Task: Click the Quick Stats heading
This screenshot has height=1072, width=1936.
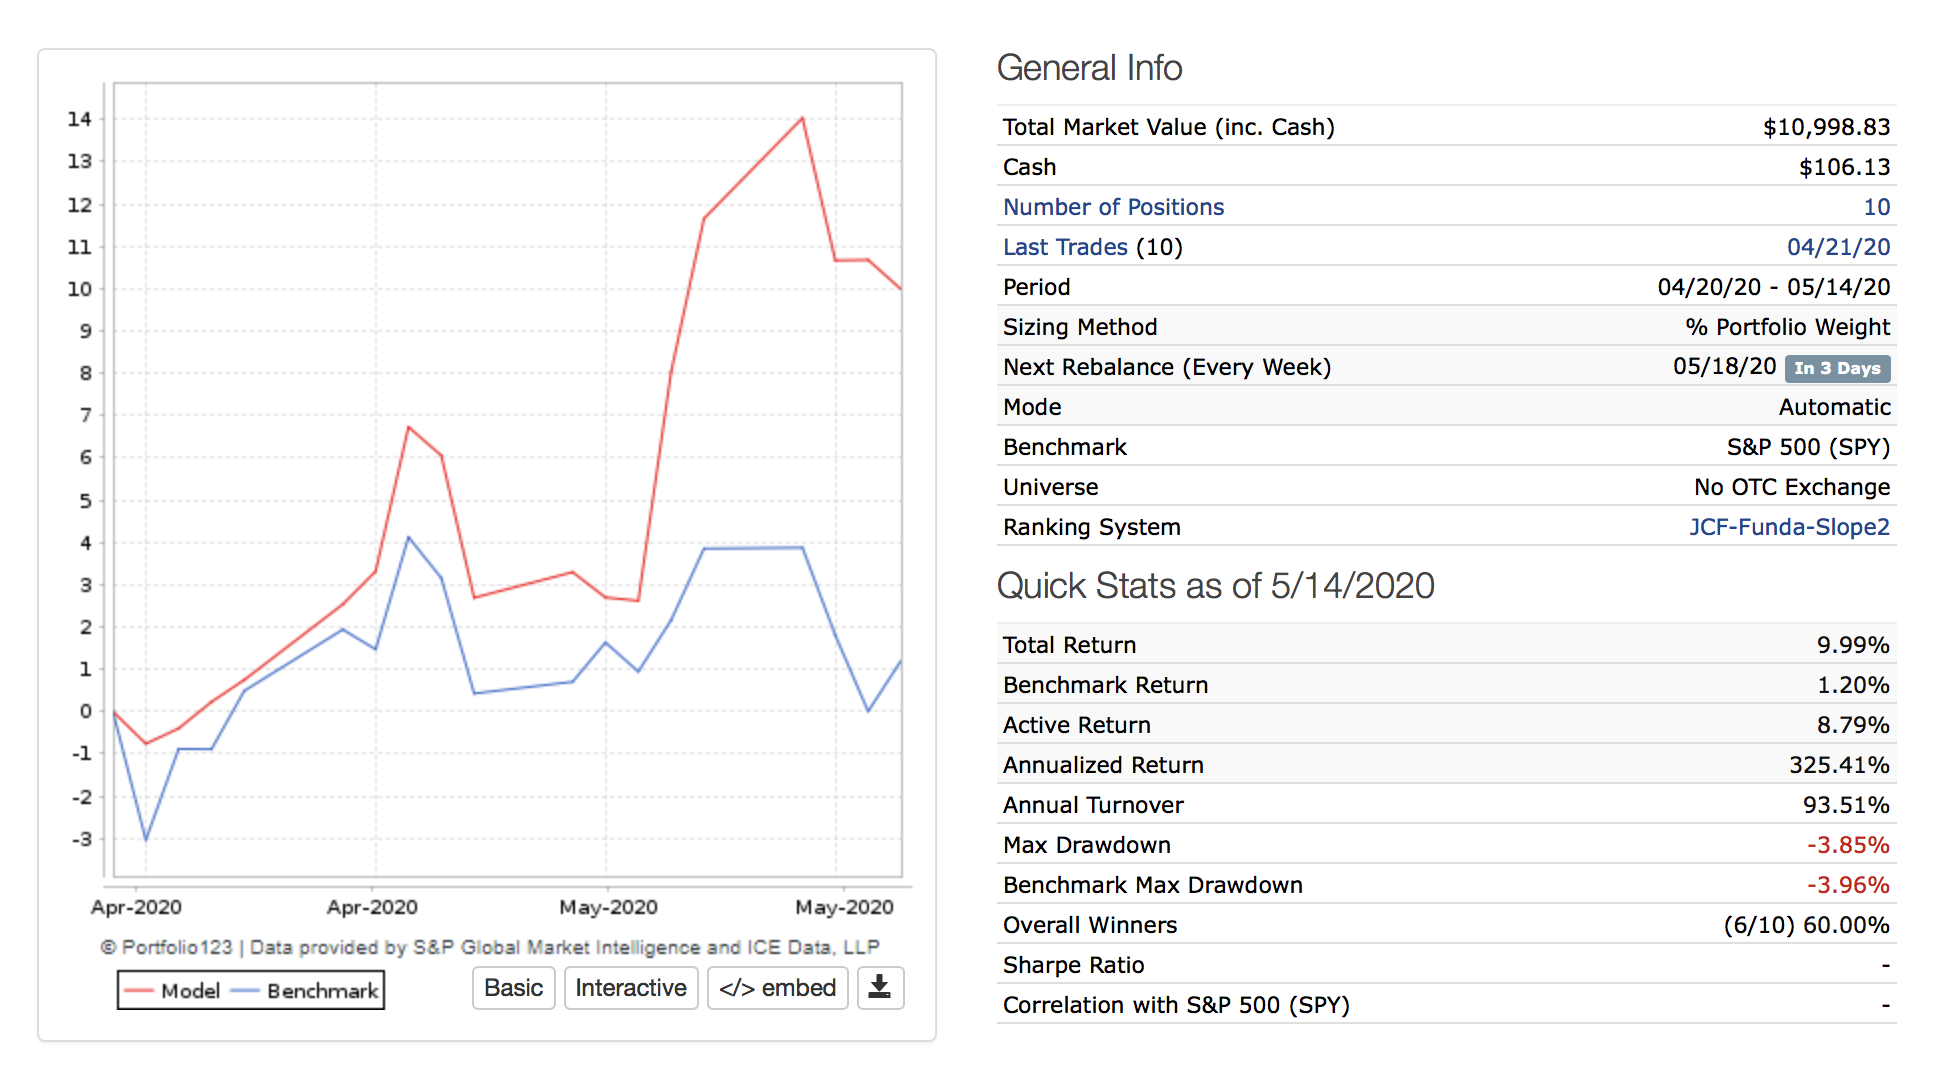Action: pyautogui.click(x=1215, y=586)
